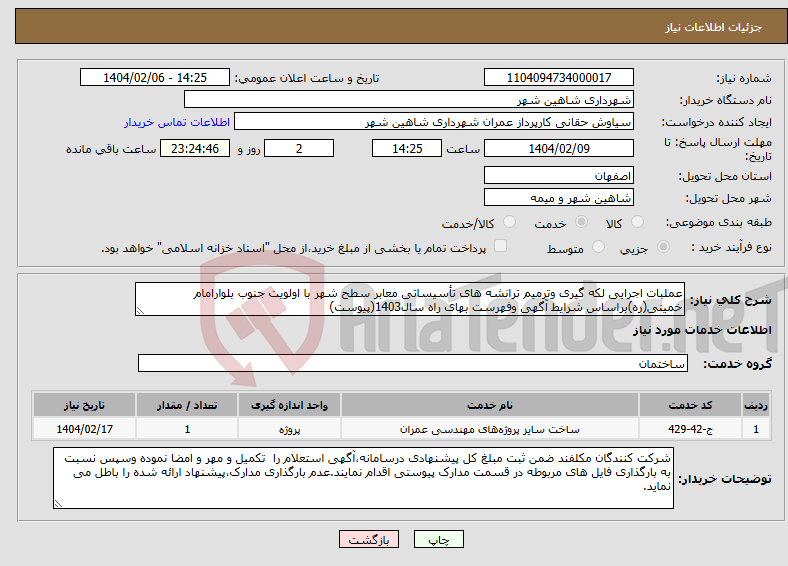Click the تاریخ نیاز column header
Viewport: 788px width, 566px height.
tap(84, 405)
